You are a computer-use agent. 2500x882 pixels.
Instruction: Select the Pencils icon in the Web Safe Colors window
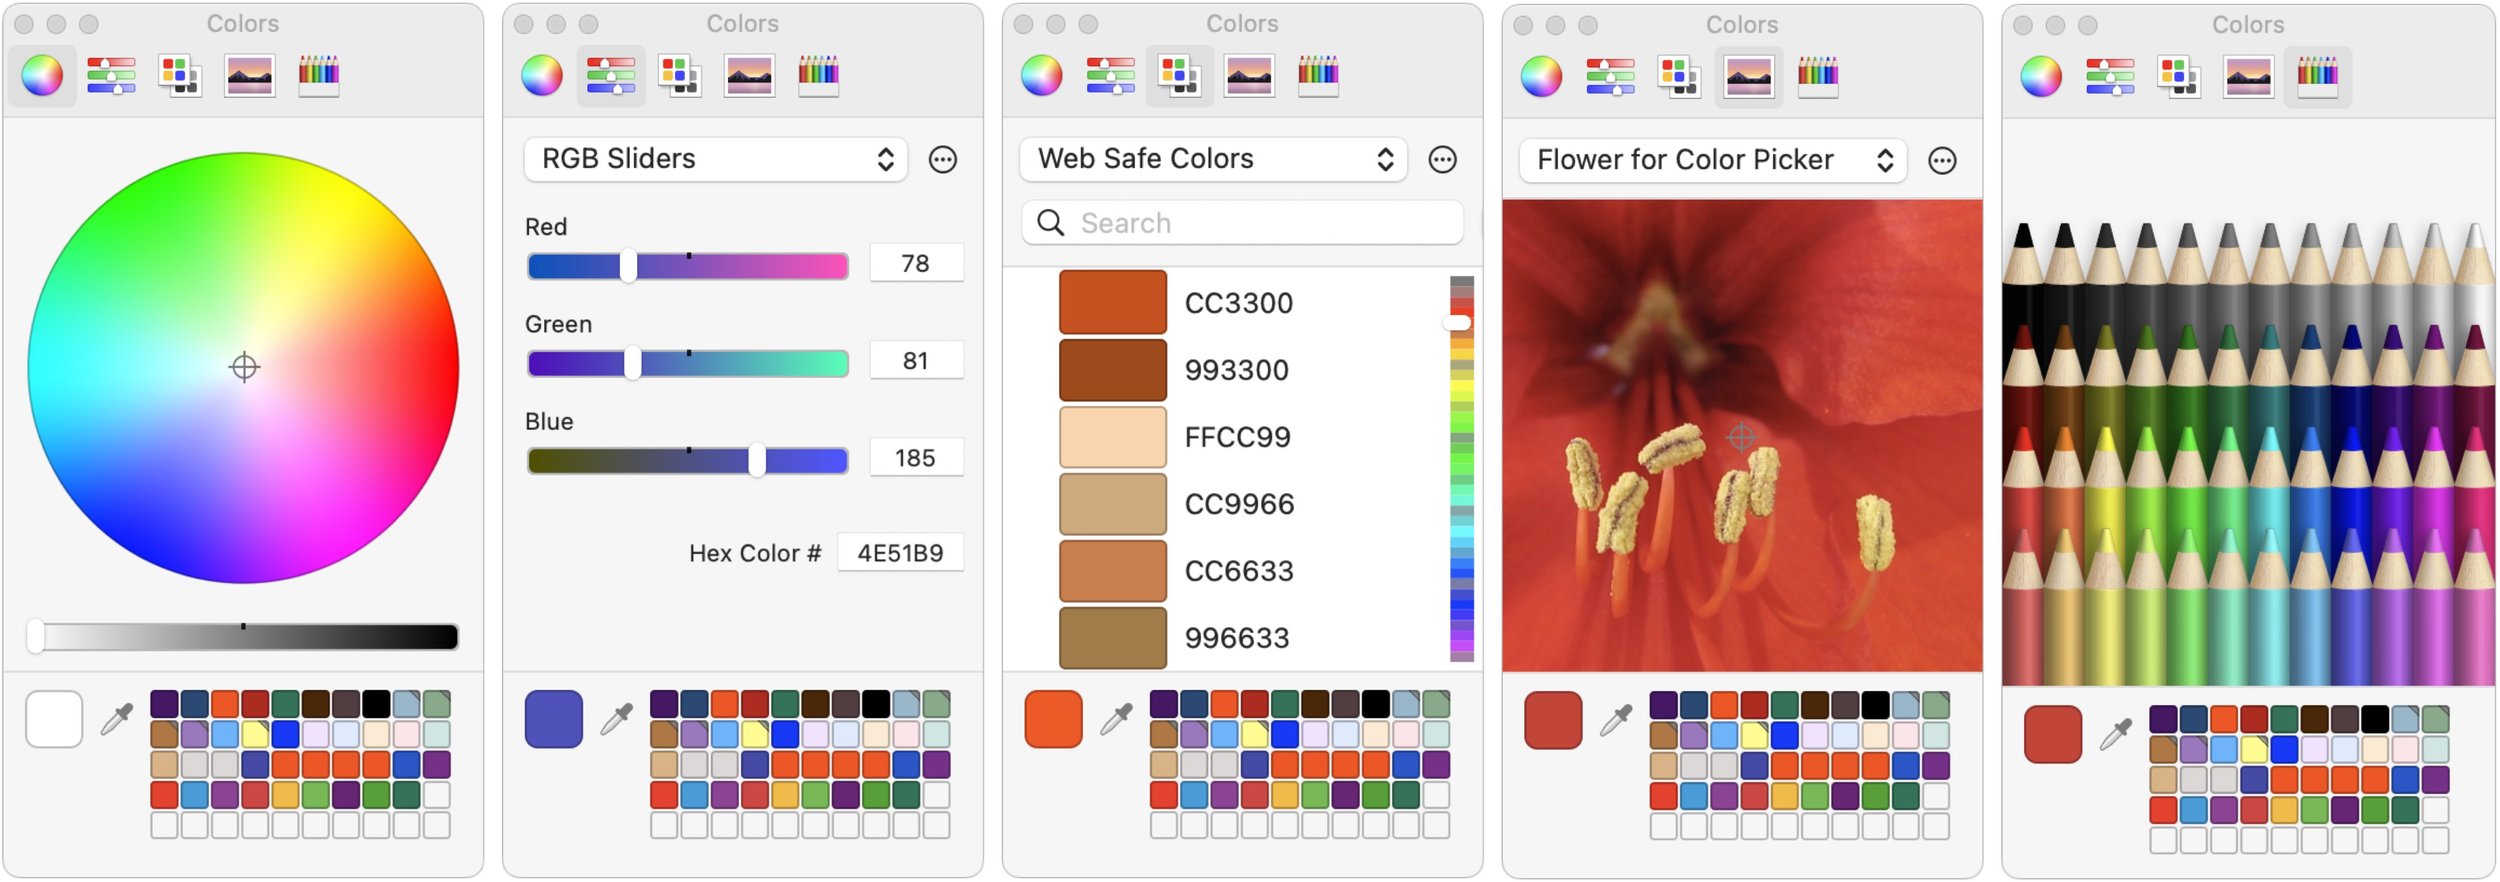coord(1318,76)
